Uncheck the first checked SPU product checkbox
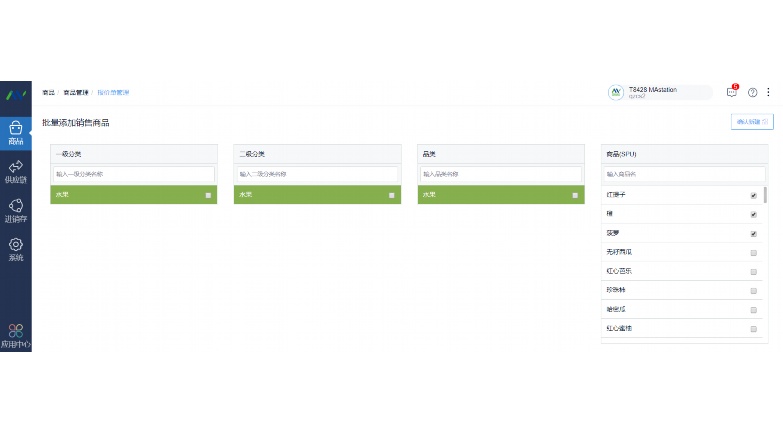This screenshot has width=783, height=433. point(754,195)
